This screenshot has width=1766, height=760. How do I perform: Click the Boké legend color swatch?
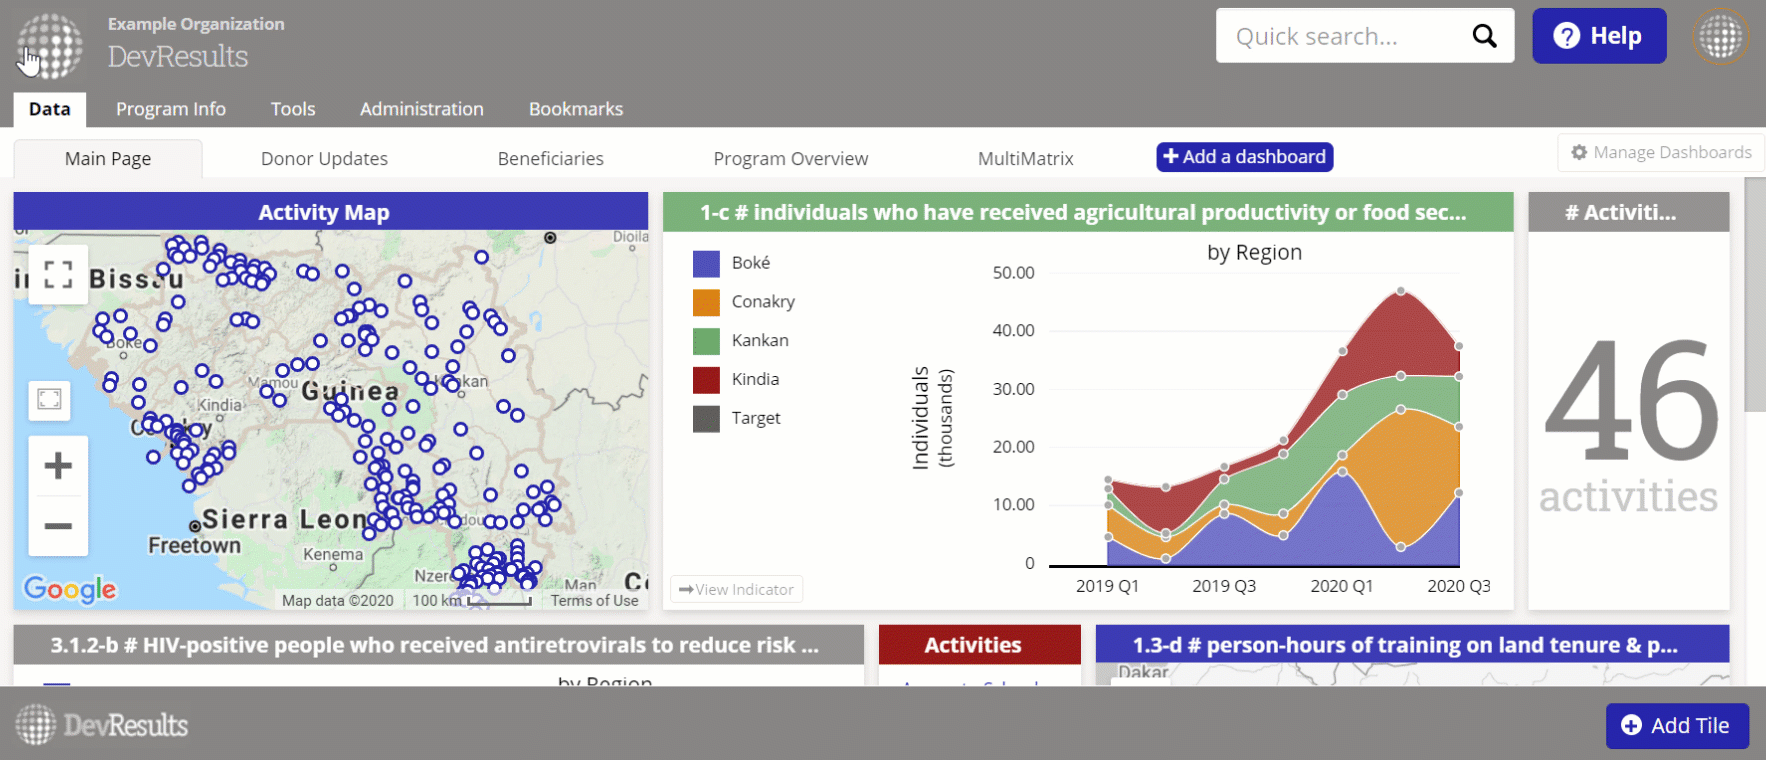point(706,263)
